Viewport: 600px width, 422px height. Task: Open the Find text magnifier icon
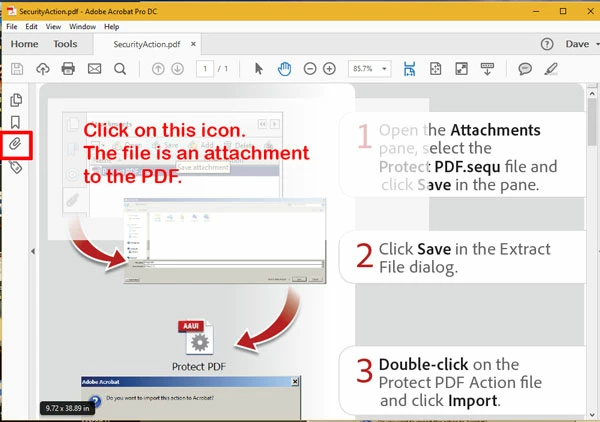(120, 69)
